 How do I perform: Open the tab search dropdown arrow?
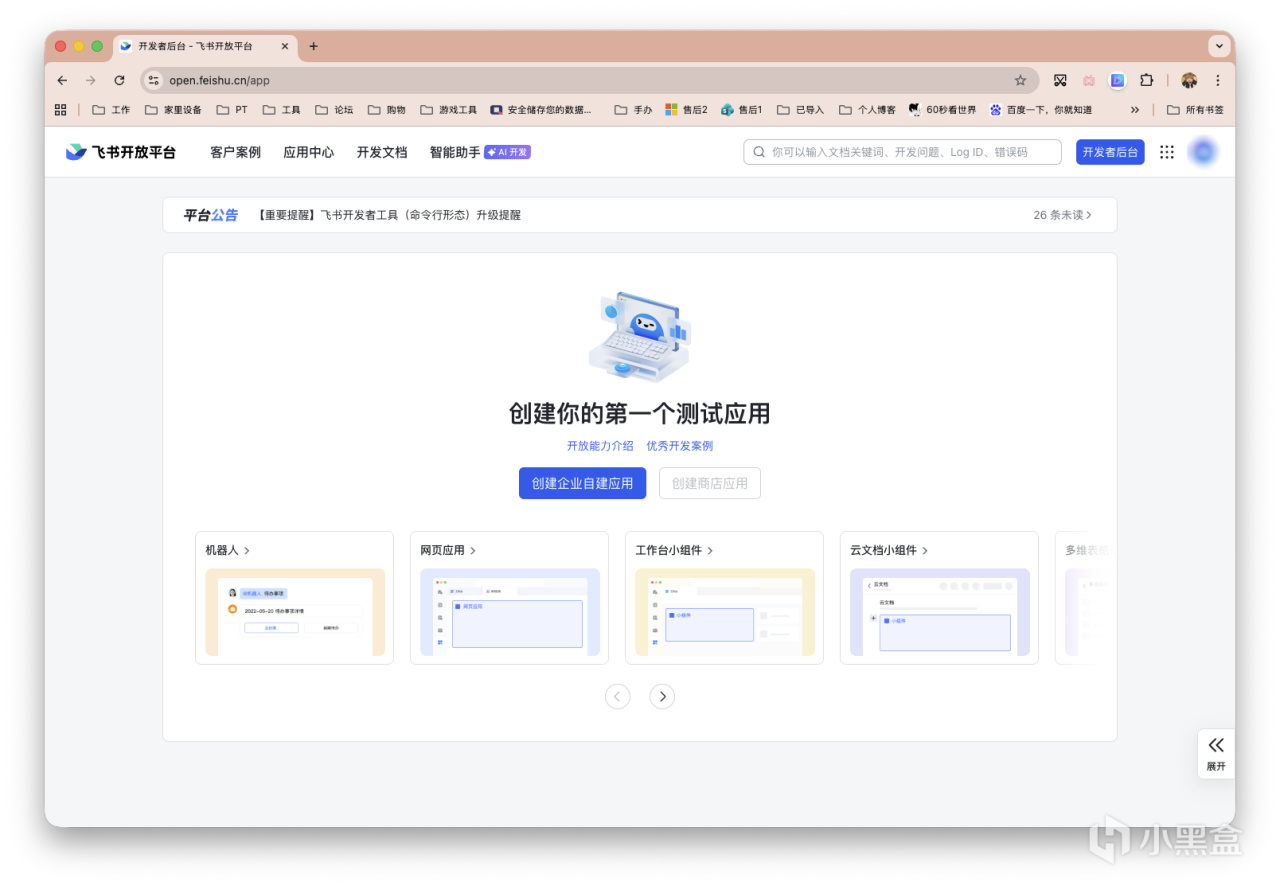pos(1219,46)
